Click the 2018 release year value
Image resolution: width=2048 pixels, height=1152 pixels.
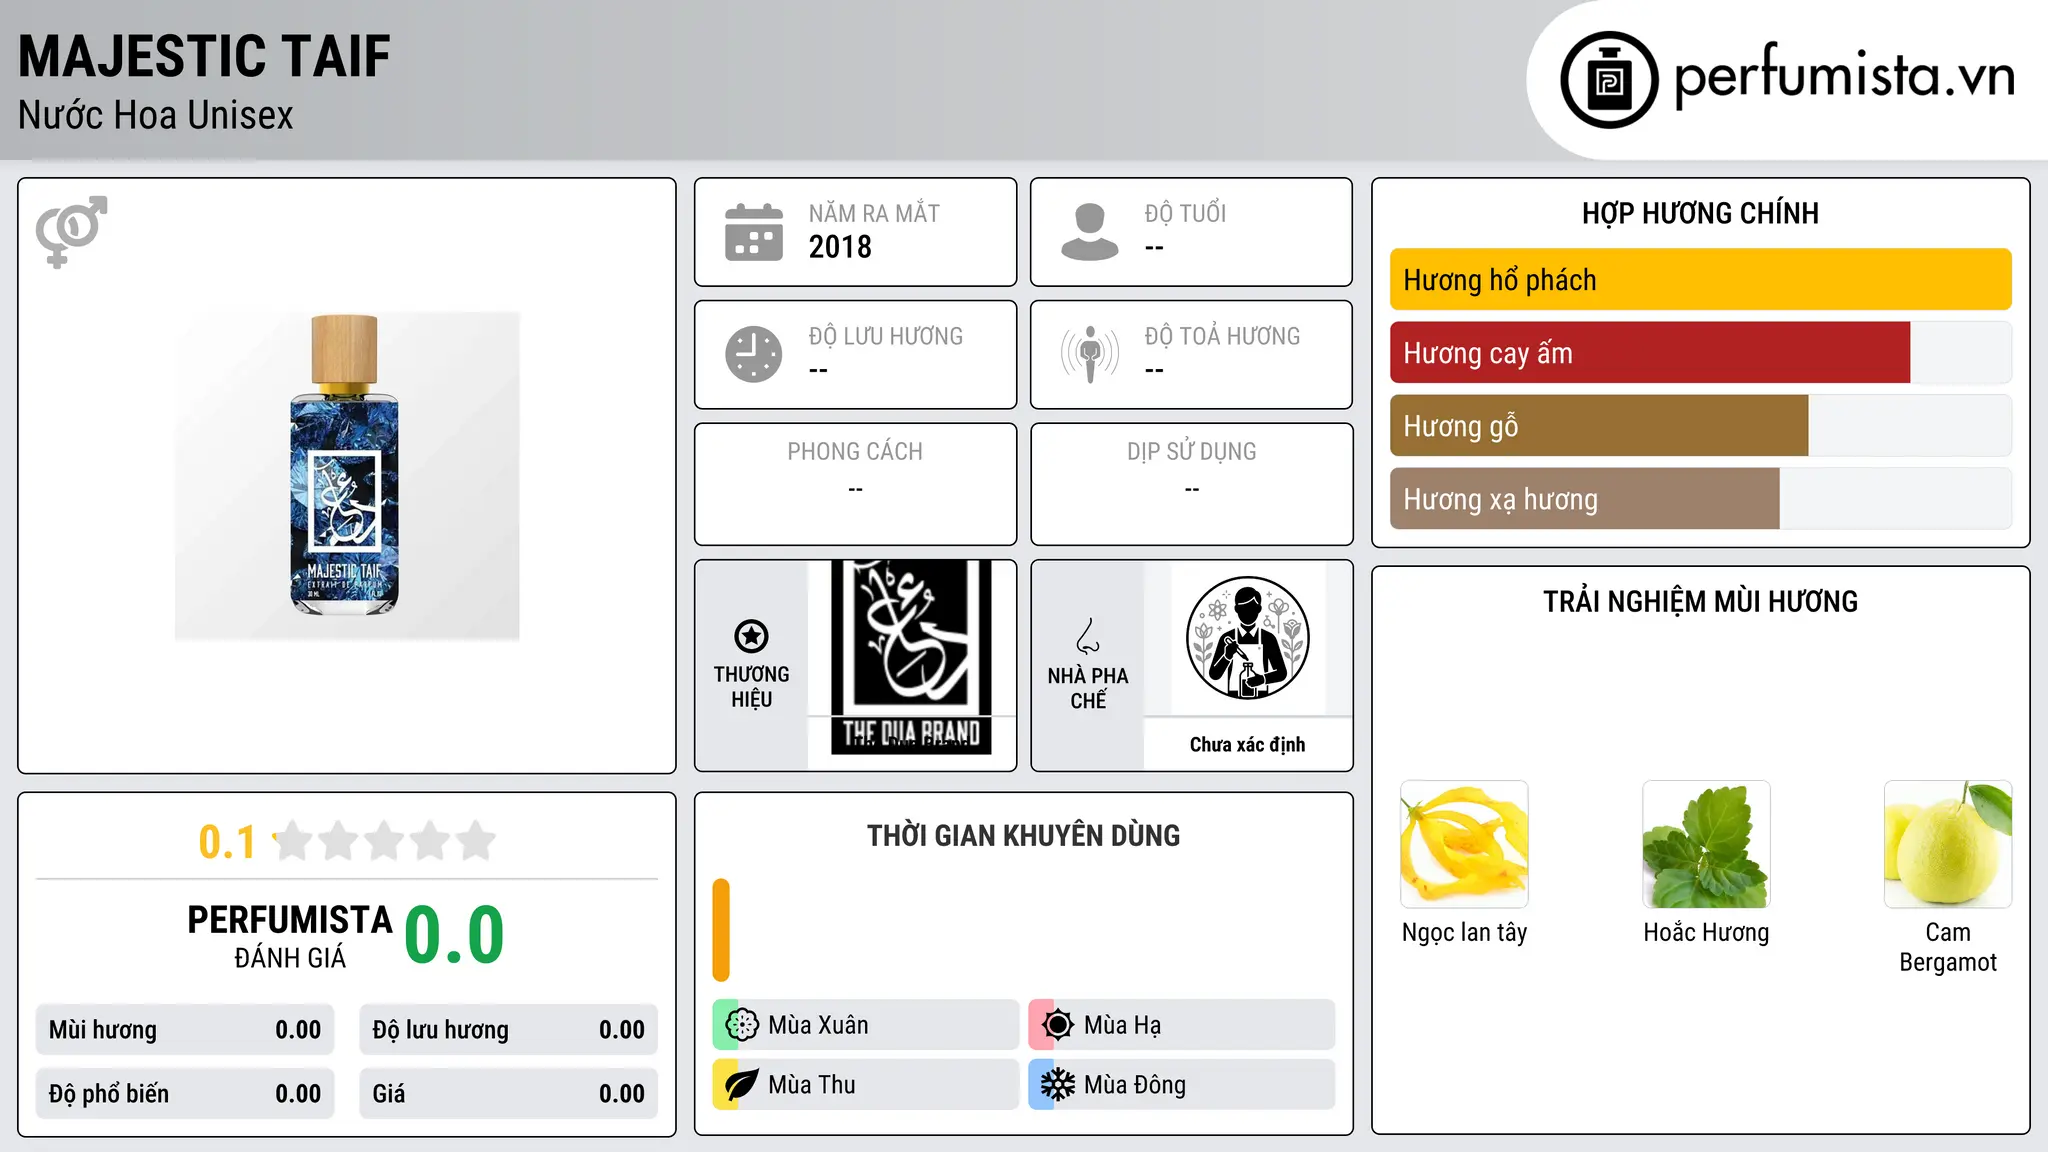click(x=840, y=247)
